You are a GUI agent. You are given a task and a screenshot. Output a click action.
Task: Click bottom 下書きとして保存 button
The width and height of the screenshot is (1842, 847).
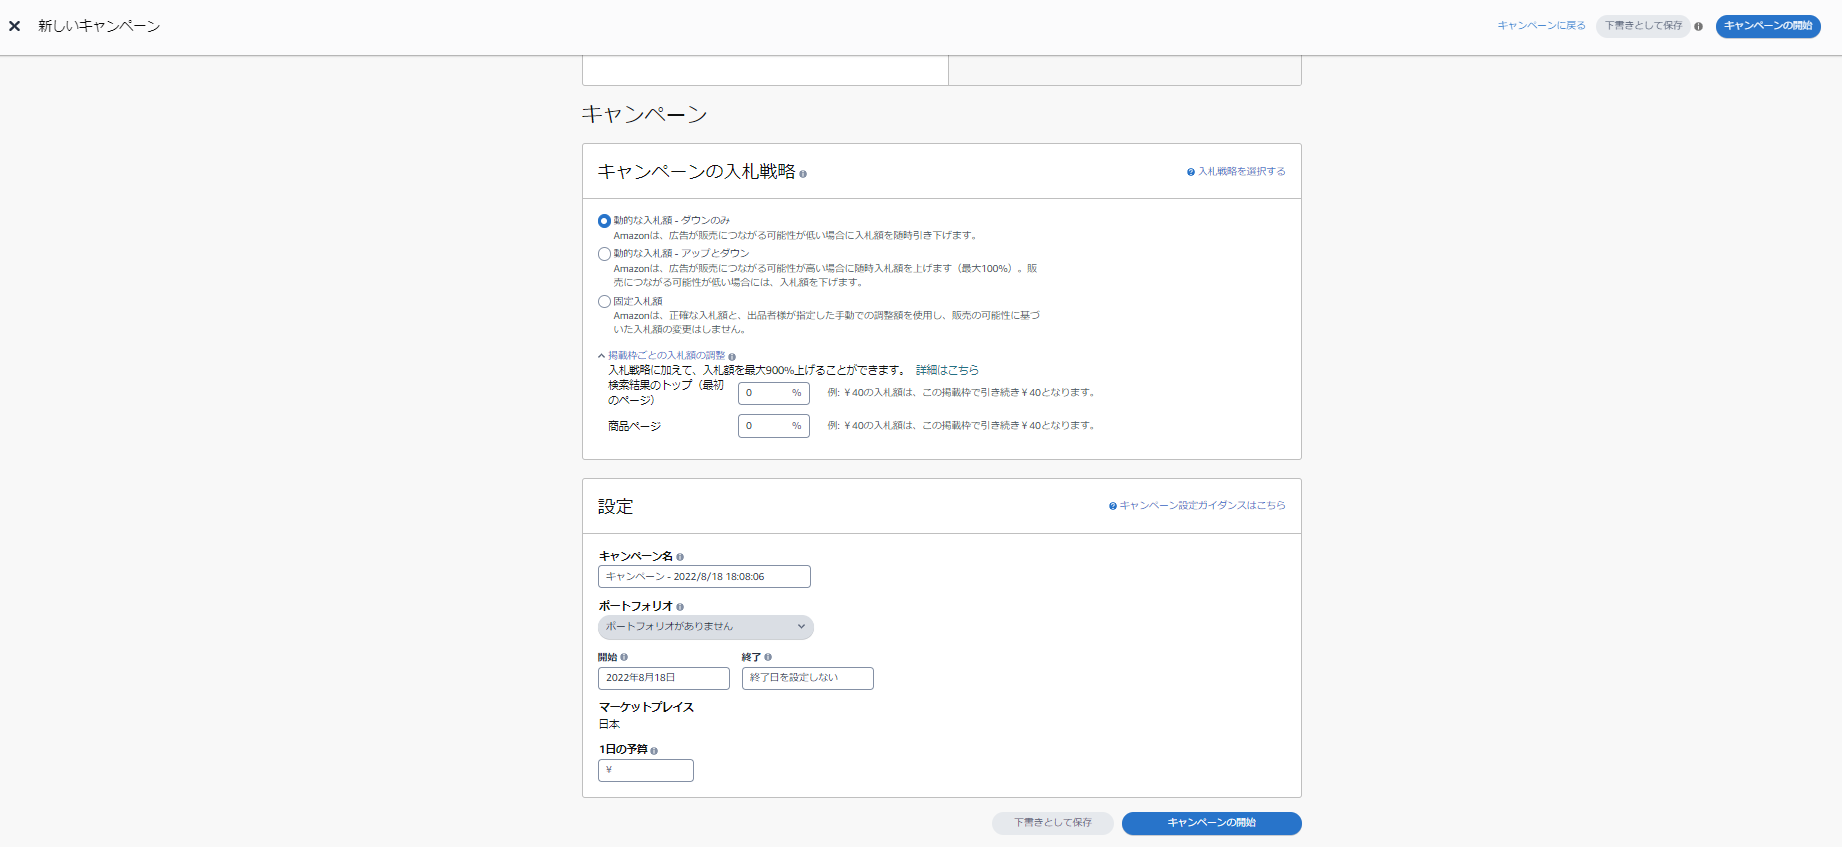click(1053, 823)
